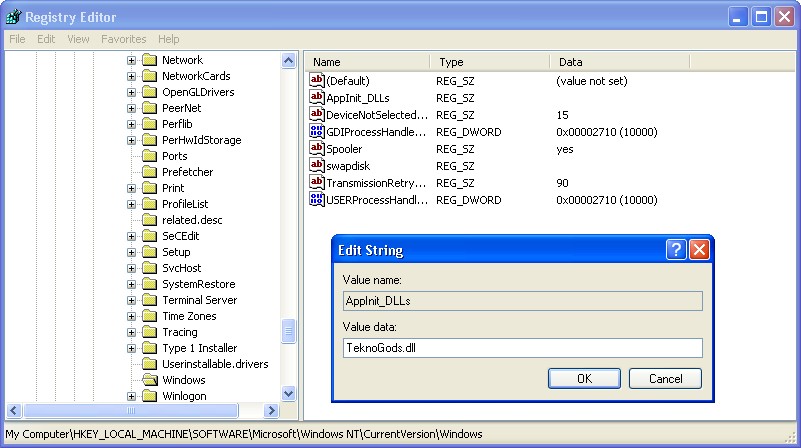Open the Edit menu
The image size is (801, 448).
pos(46,39)
